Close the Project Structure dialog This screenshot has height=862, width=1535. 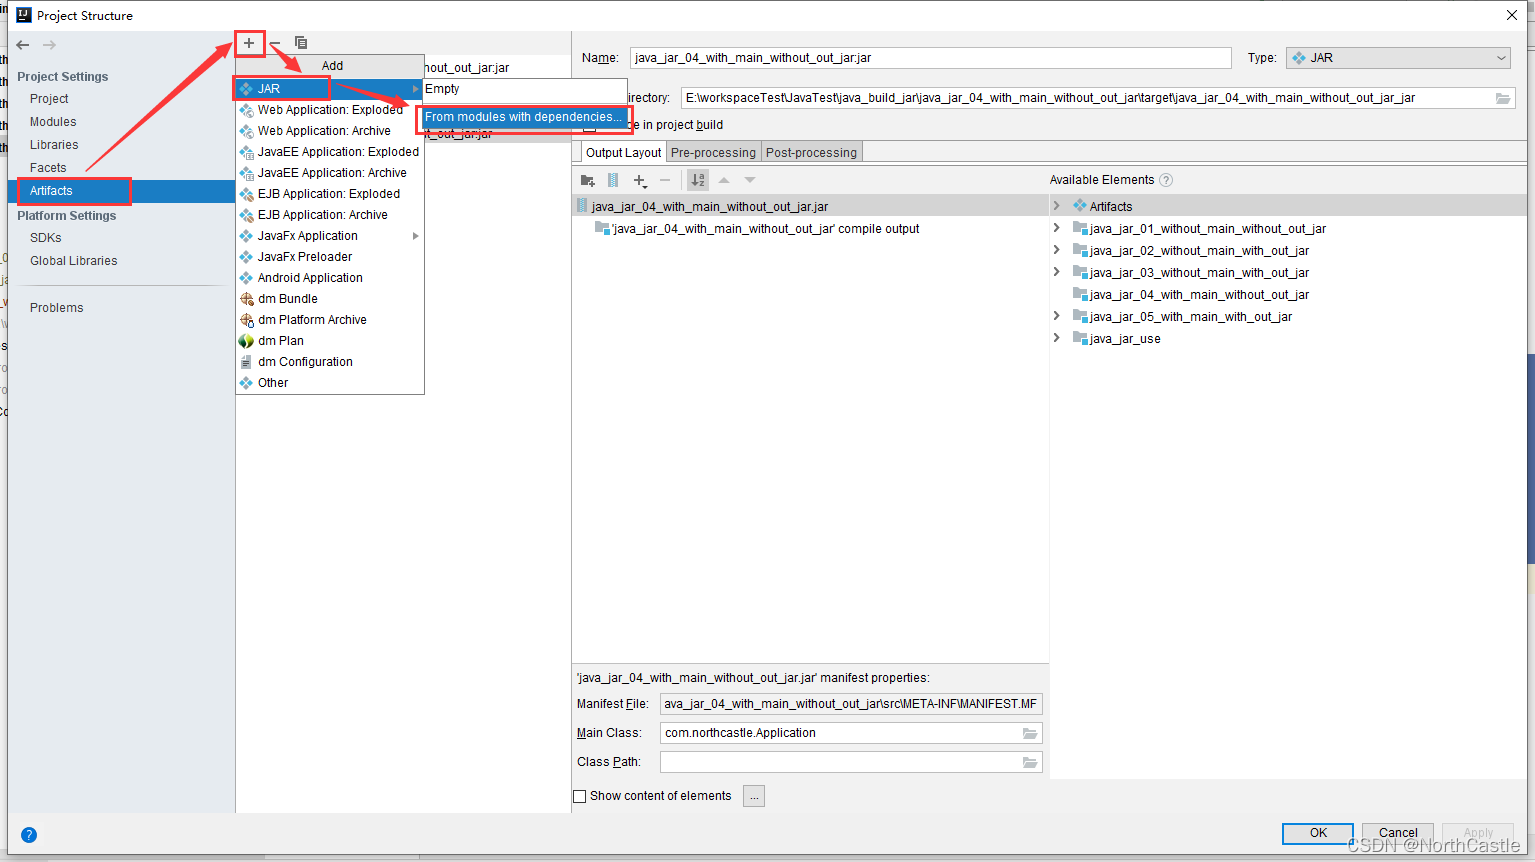(x=1512, y=15)
